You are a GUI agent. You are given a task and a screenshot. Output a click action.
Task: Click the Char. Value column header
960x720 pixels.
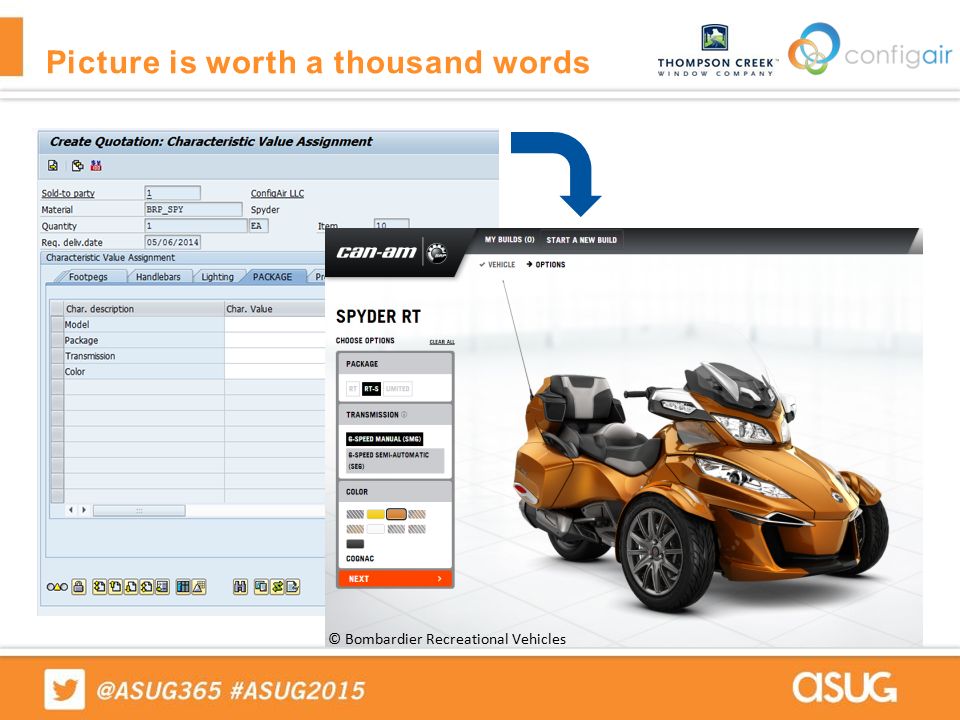[x=274, y=309]
